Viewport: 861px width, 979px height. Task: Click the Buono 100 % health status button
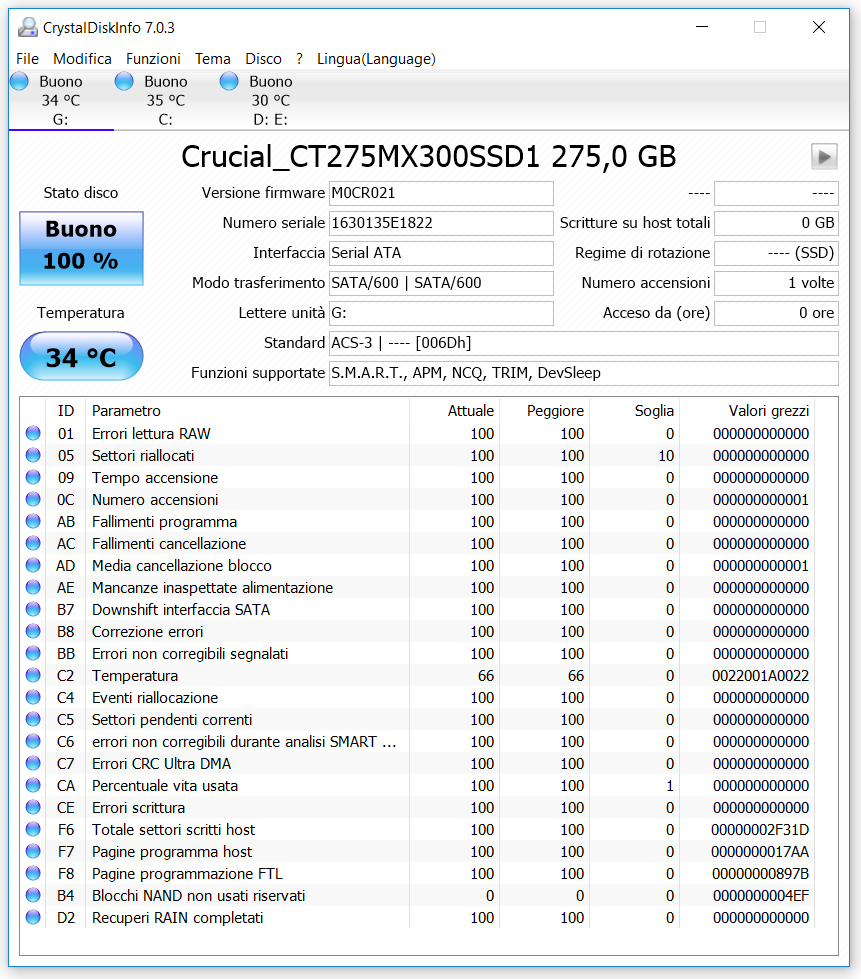82,248
